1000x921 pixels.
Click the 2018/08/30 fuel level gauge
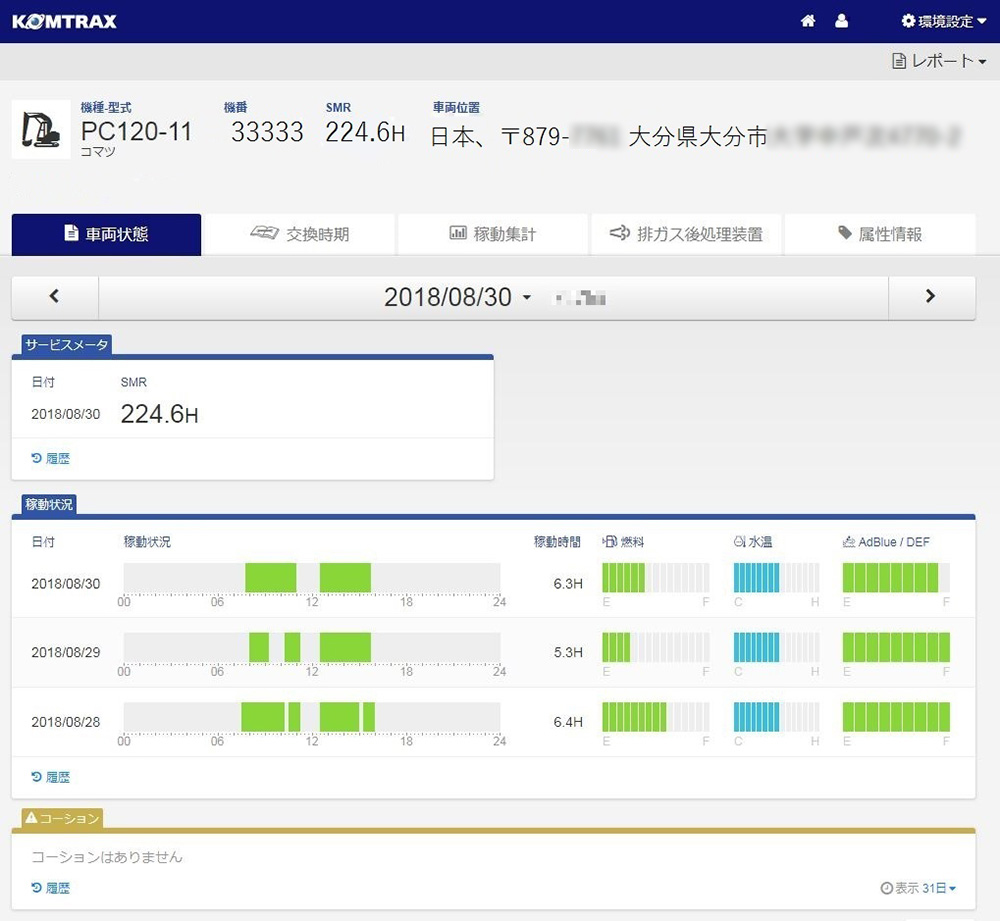[655, 578]
